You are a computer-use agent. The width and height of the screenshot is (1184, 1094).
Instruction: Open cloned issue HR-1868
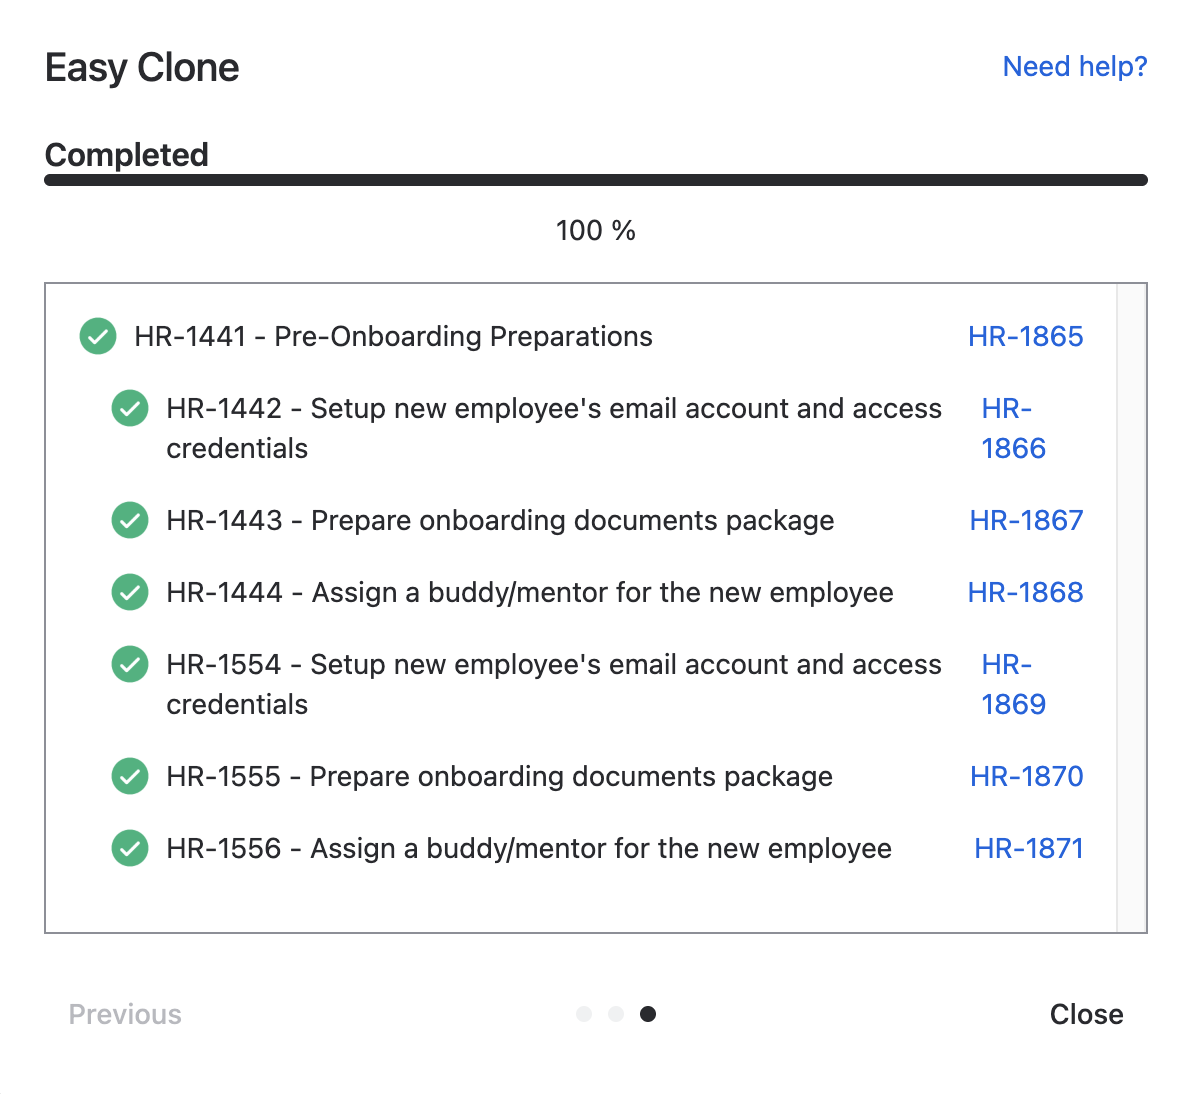[1025, 593]
